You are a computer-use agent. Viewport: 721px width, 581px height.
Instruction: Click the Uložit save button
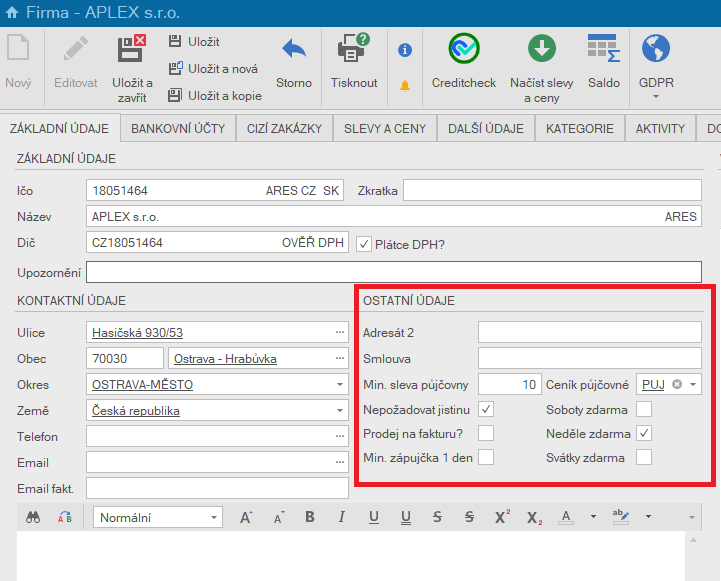(194, 41)
